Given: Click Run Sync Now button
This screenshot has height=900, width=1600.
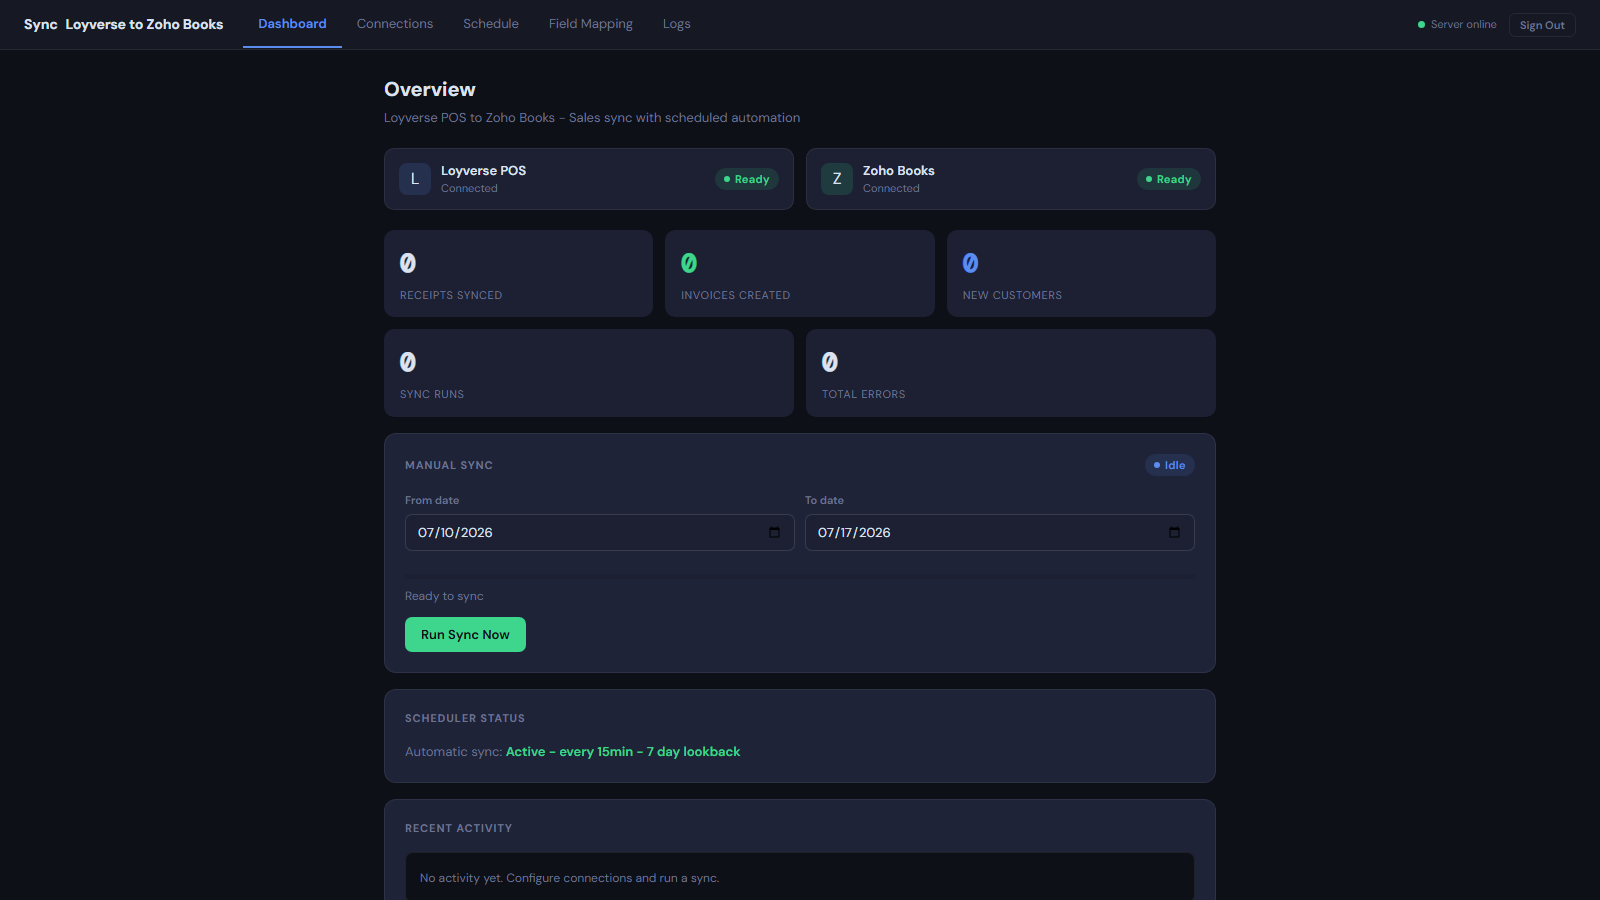Looking at the screenshot, I should pos(465,634).
